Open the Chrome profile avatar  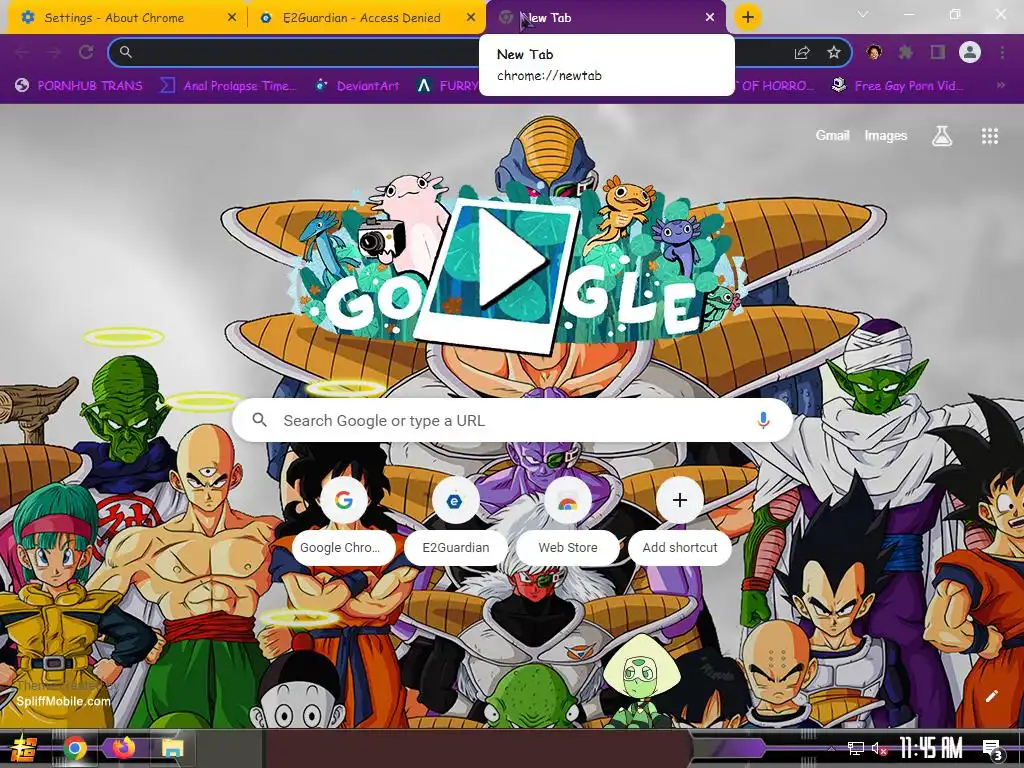pyautogui.click(x=970, y=52)
